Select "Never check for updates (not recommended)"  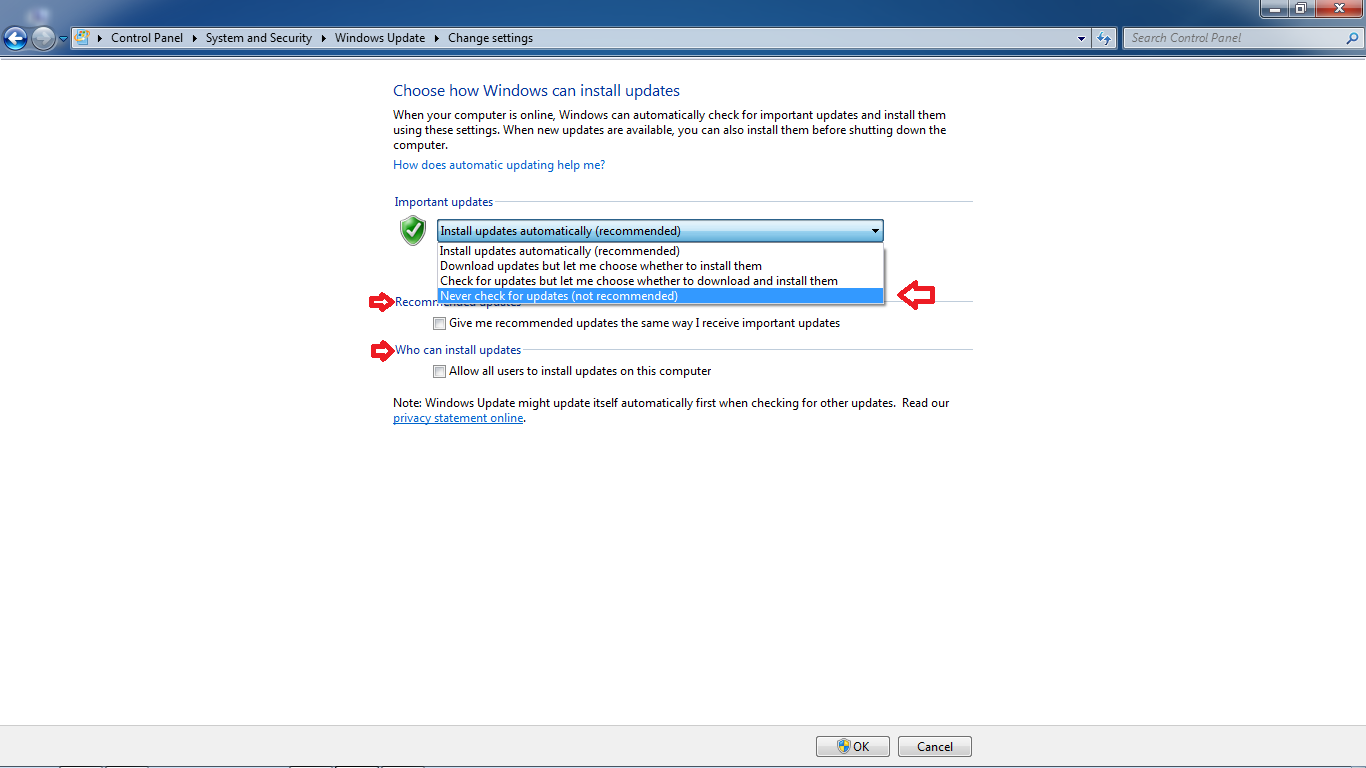(558, 295)
